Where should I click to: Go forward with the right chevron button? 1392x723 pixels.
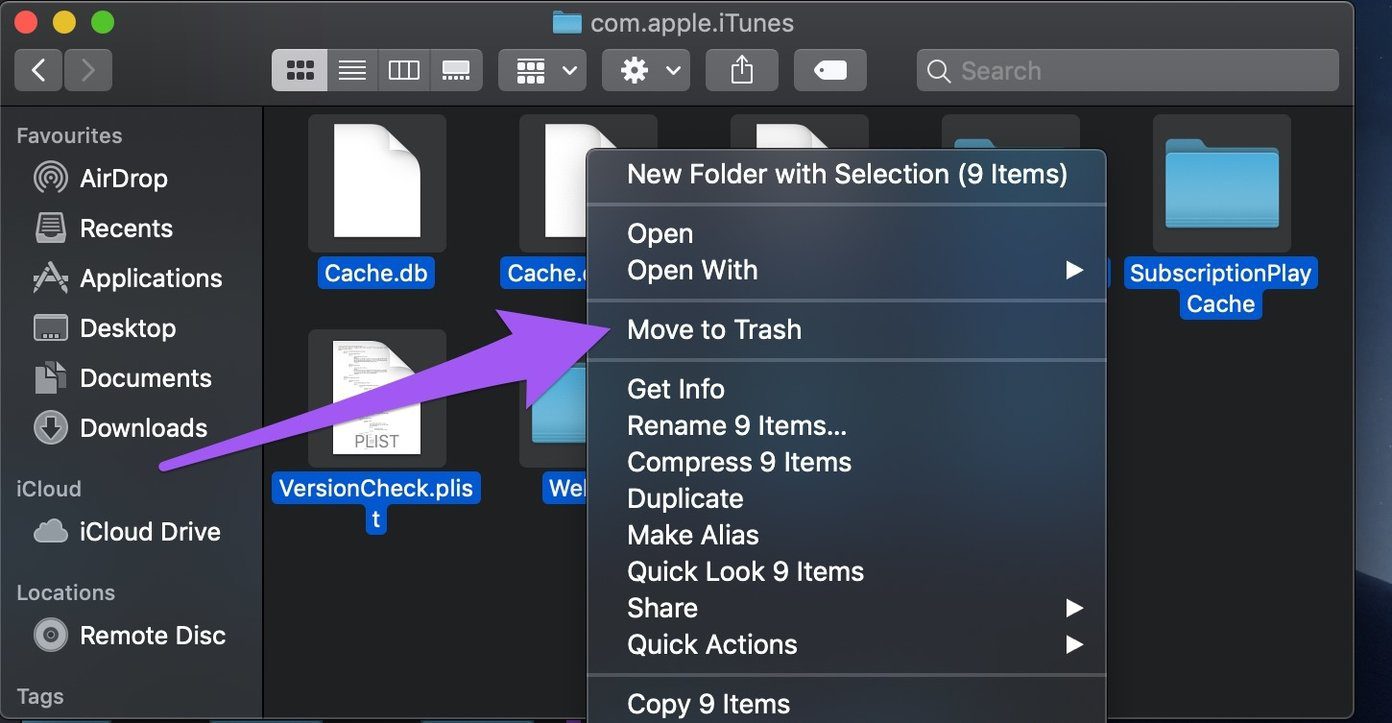click(x=88, y=70)
